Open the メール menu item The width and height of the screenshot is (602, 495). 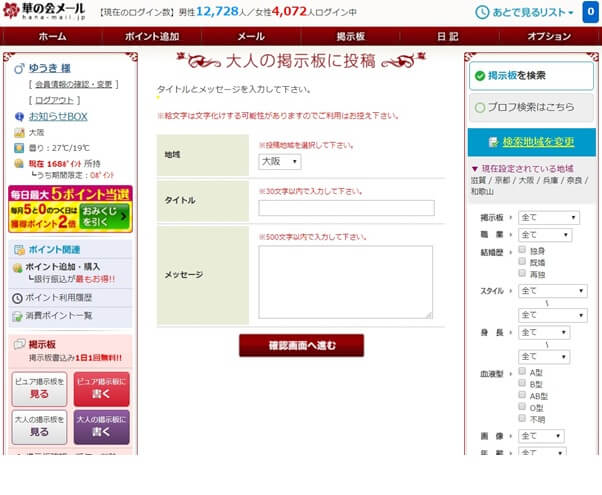(251, 36)
